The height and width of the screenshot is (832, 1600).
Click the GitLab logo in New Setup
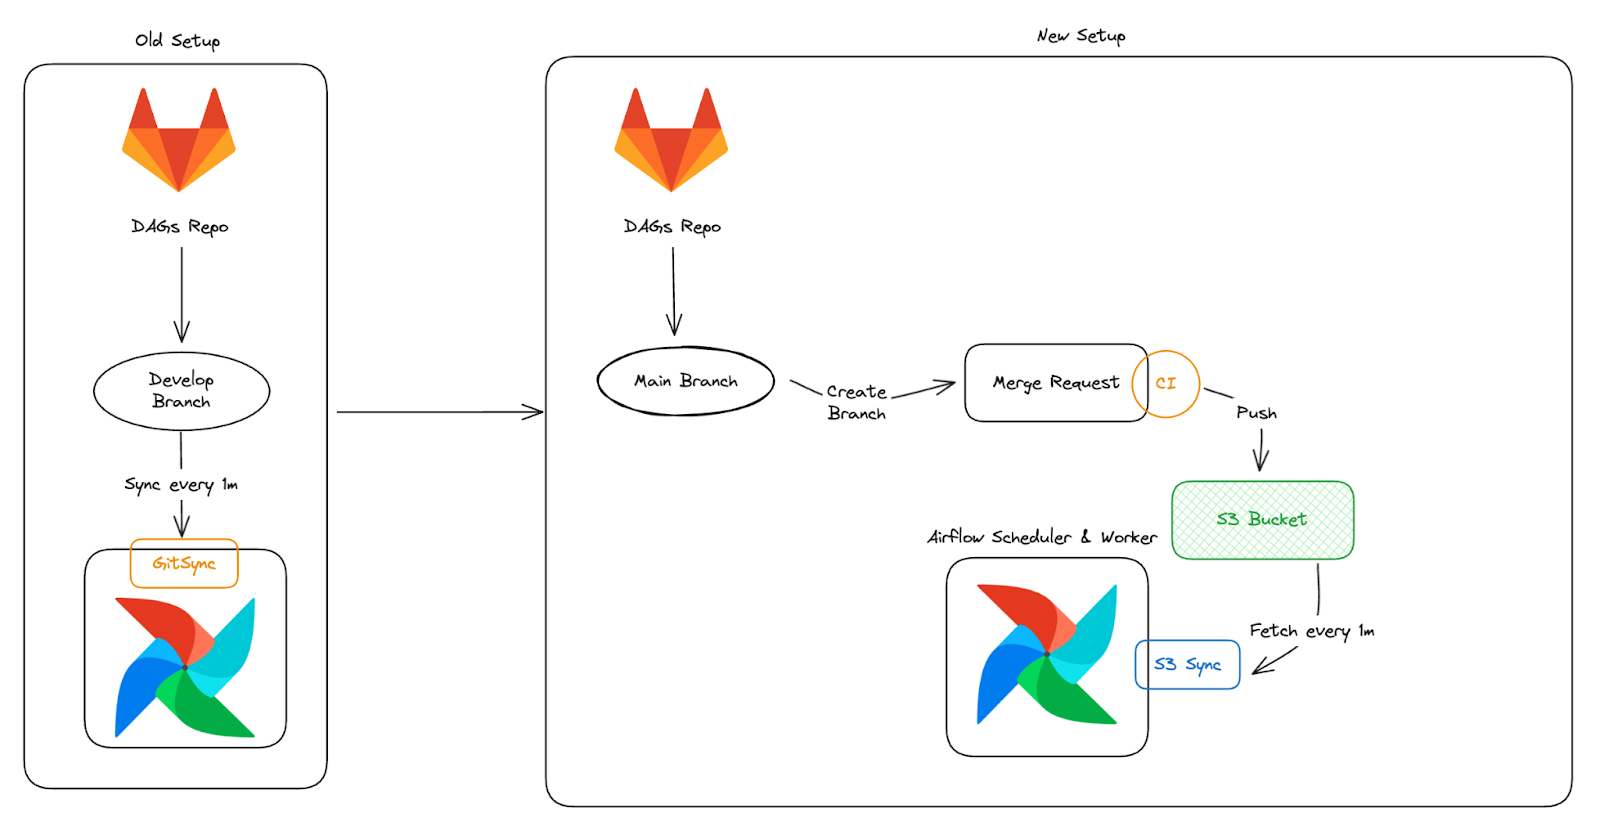(x=671, y=139)
